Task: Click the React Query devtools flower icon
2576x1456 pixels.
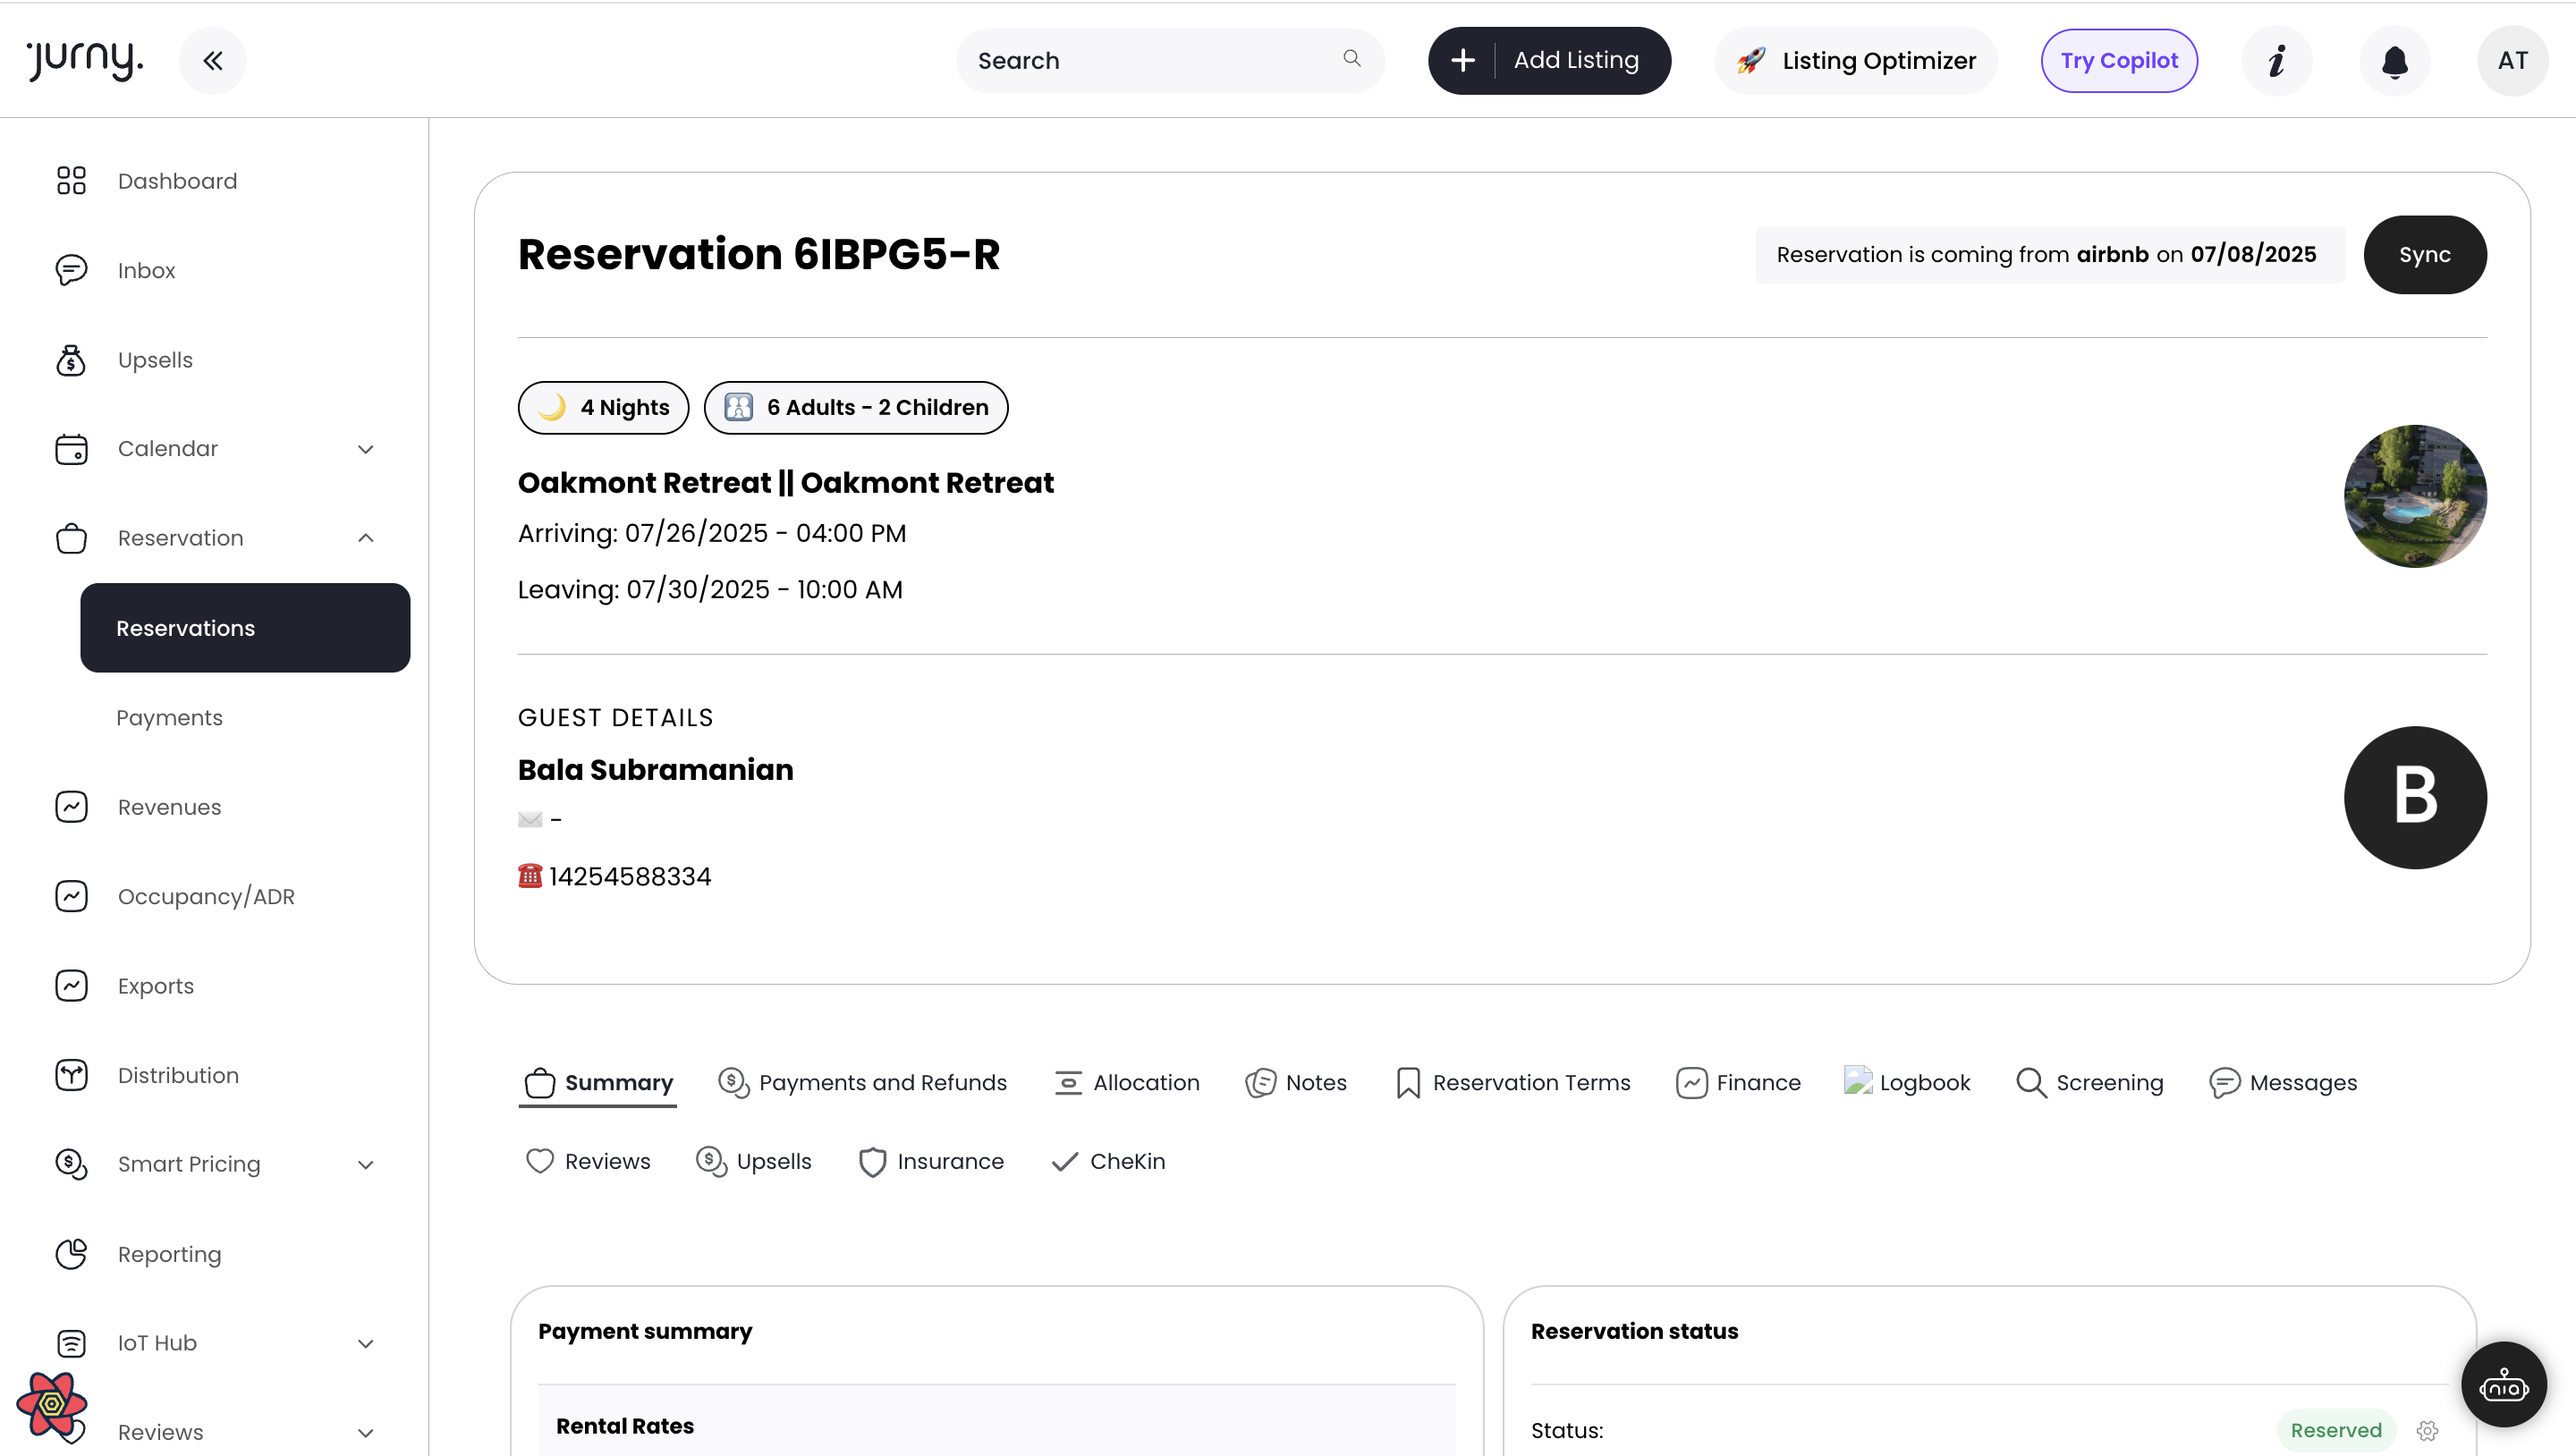Action: click(x=52, y=1404)
